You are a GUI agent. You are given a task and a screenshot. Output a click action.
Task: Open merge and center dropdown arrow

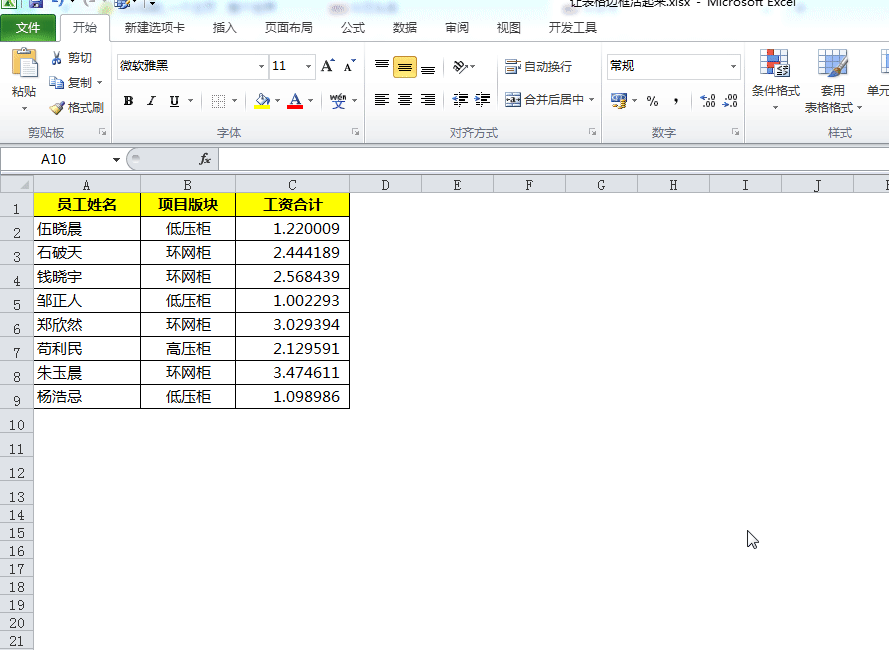point(591,100)
